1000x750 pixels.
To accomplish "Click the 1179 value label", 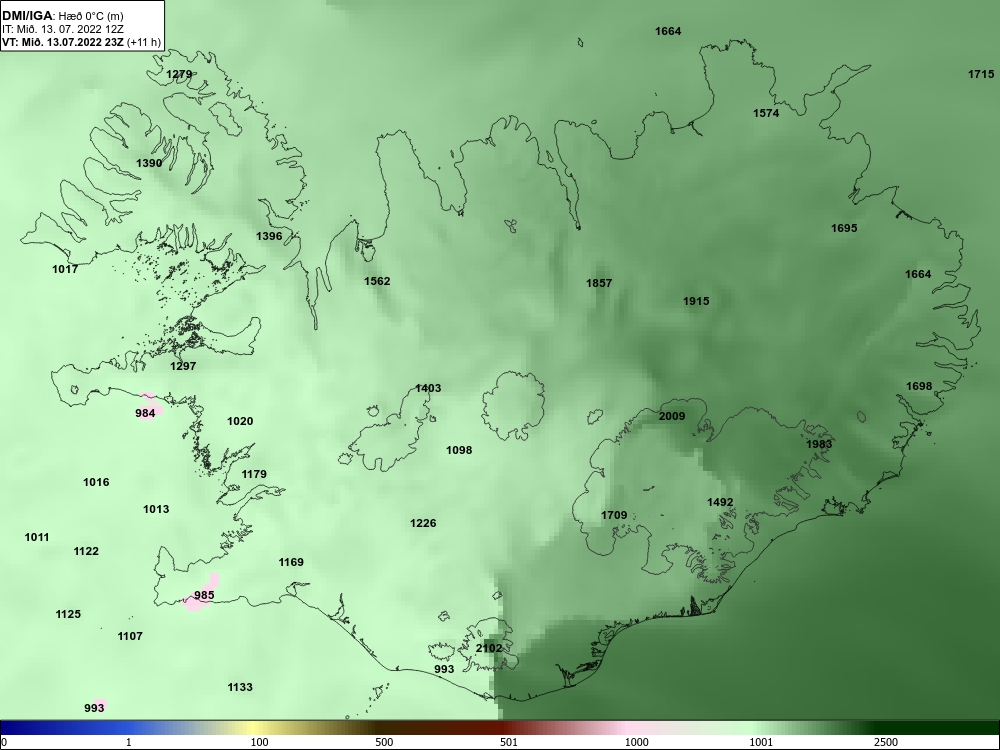I will point(254,474).
